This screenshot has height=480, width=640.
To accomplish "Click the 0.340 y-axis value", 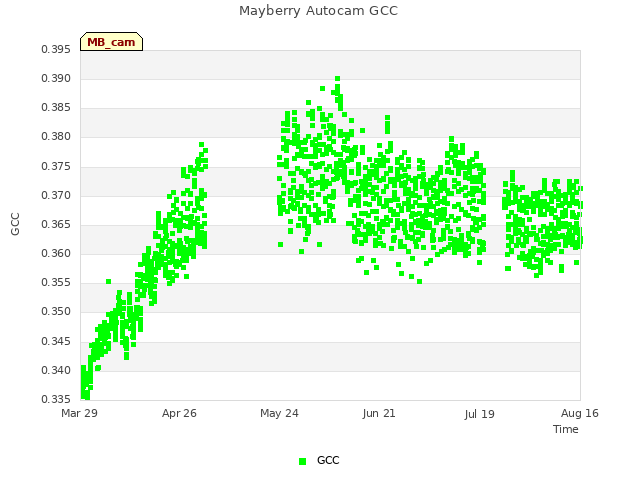I will click(x=56, y=370).
